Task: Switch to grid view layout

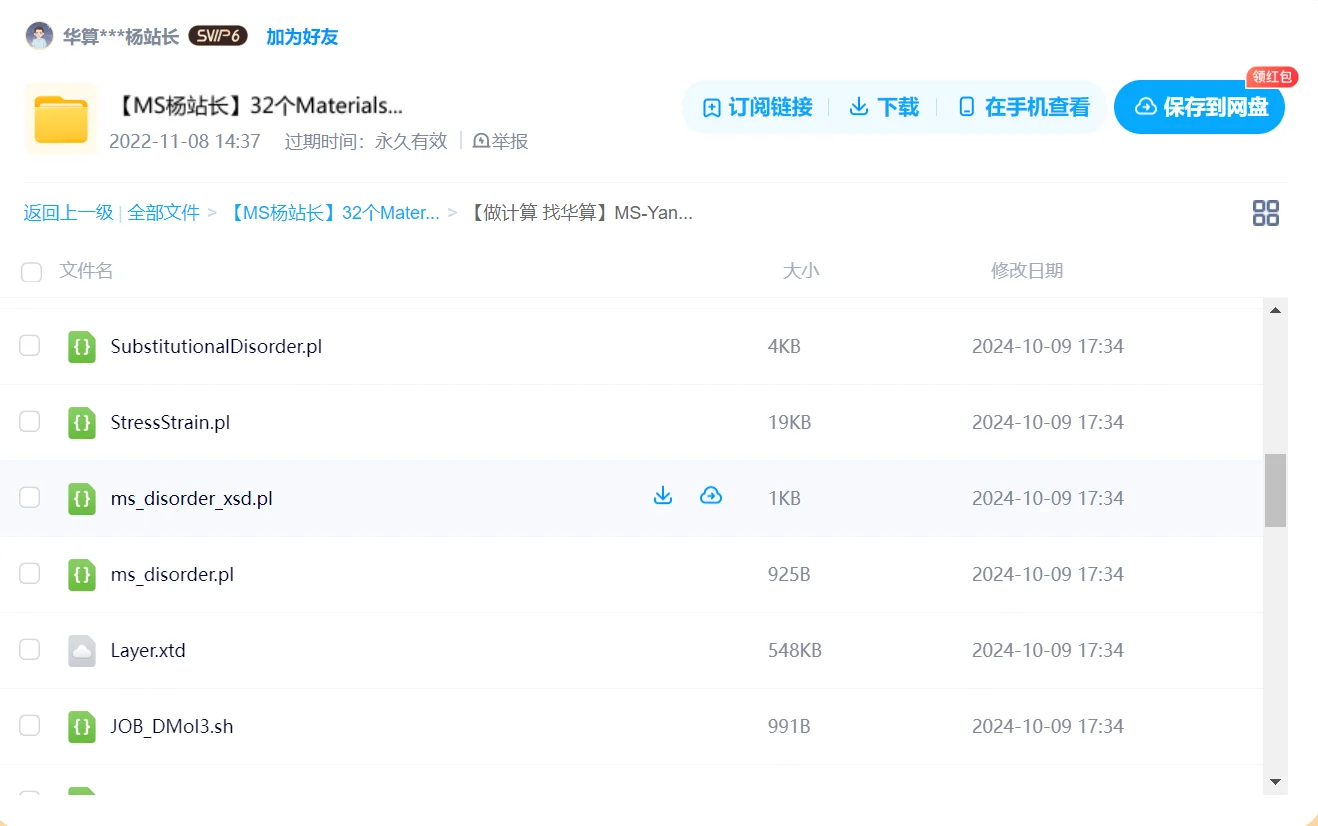Action: tap(1266, 213)
